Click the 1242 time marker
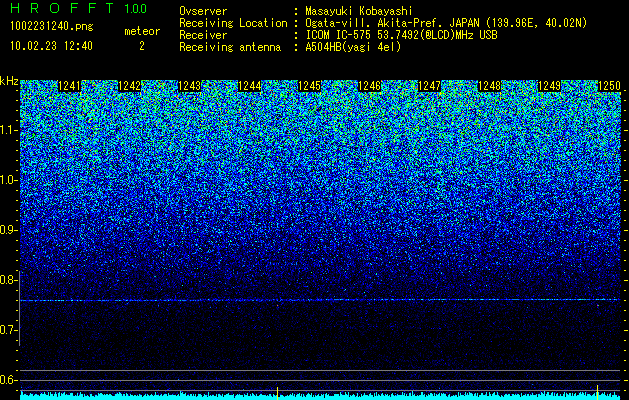Viewport: 629px width, 400px height. click(130, 86)
